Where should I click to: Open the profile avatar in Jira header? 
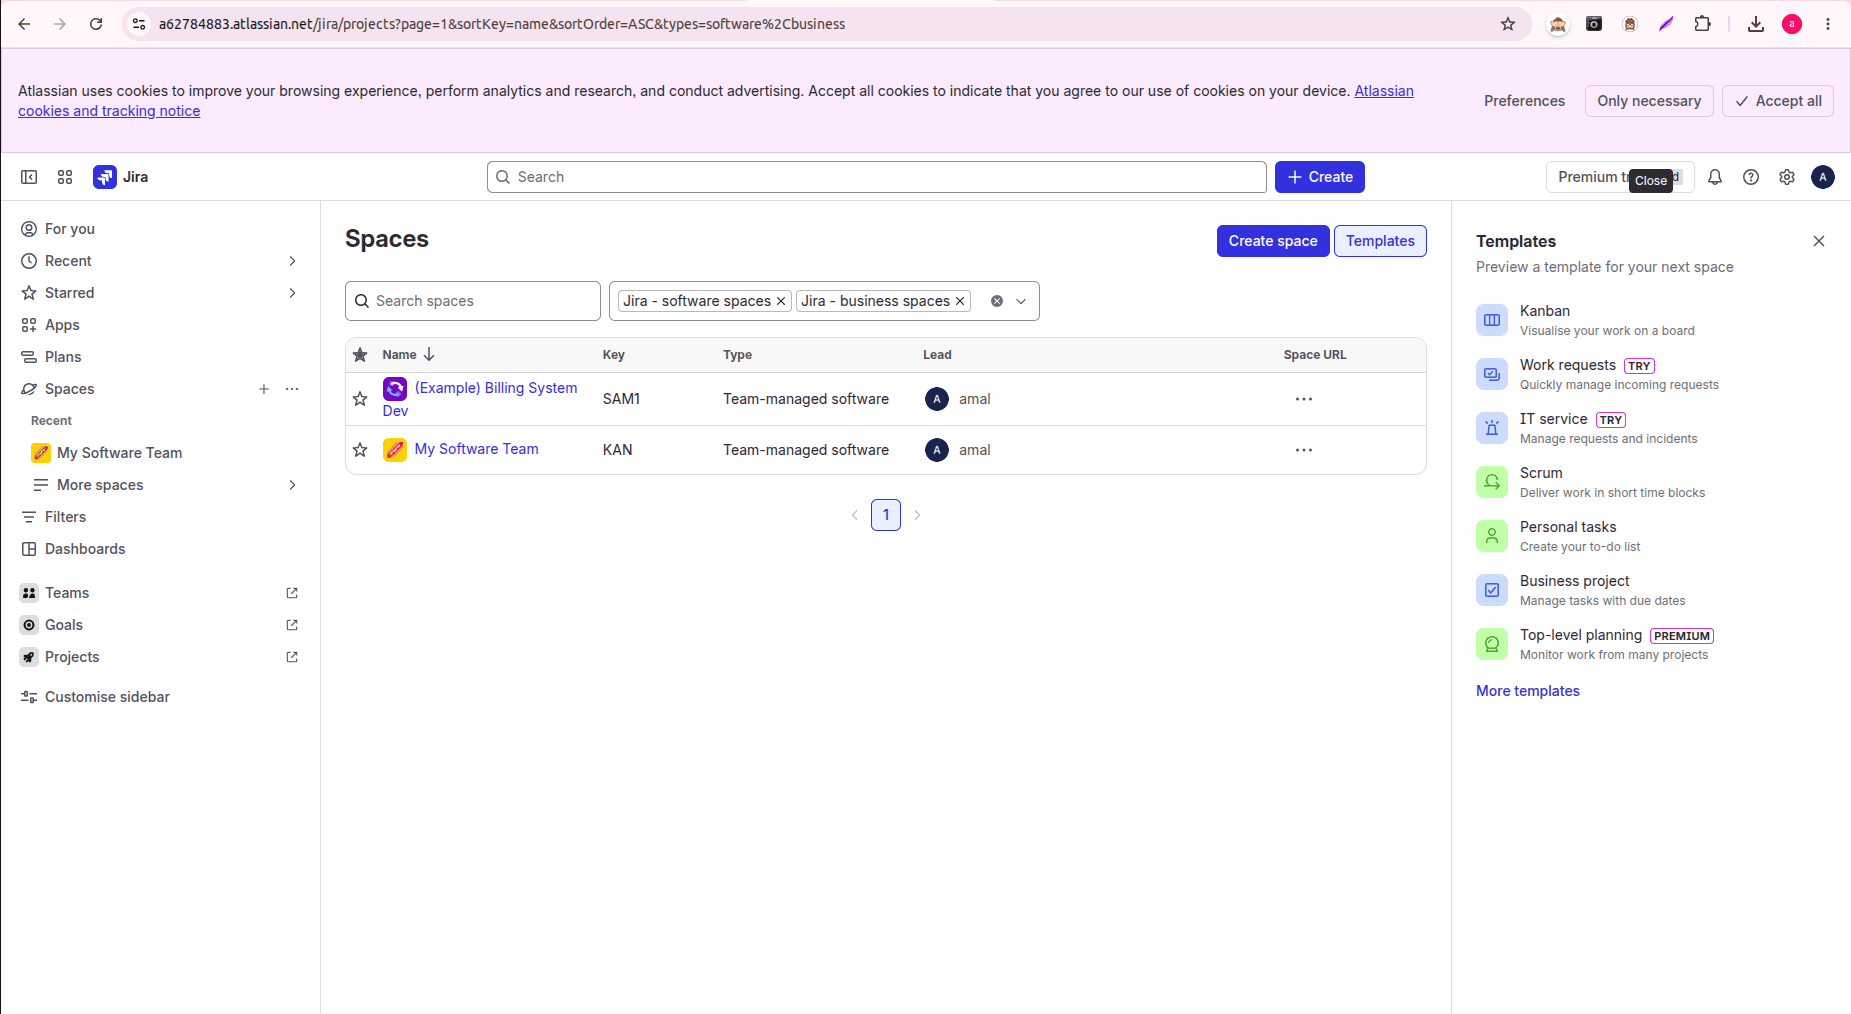pos(1823,177)
